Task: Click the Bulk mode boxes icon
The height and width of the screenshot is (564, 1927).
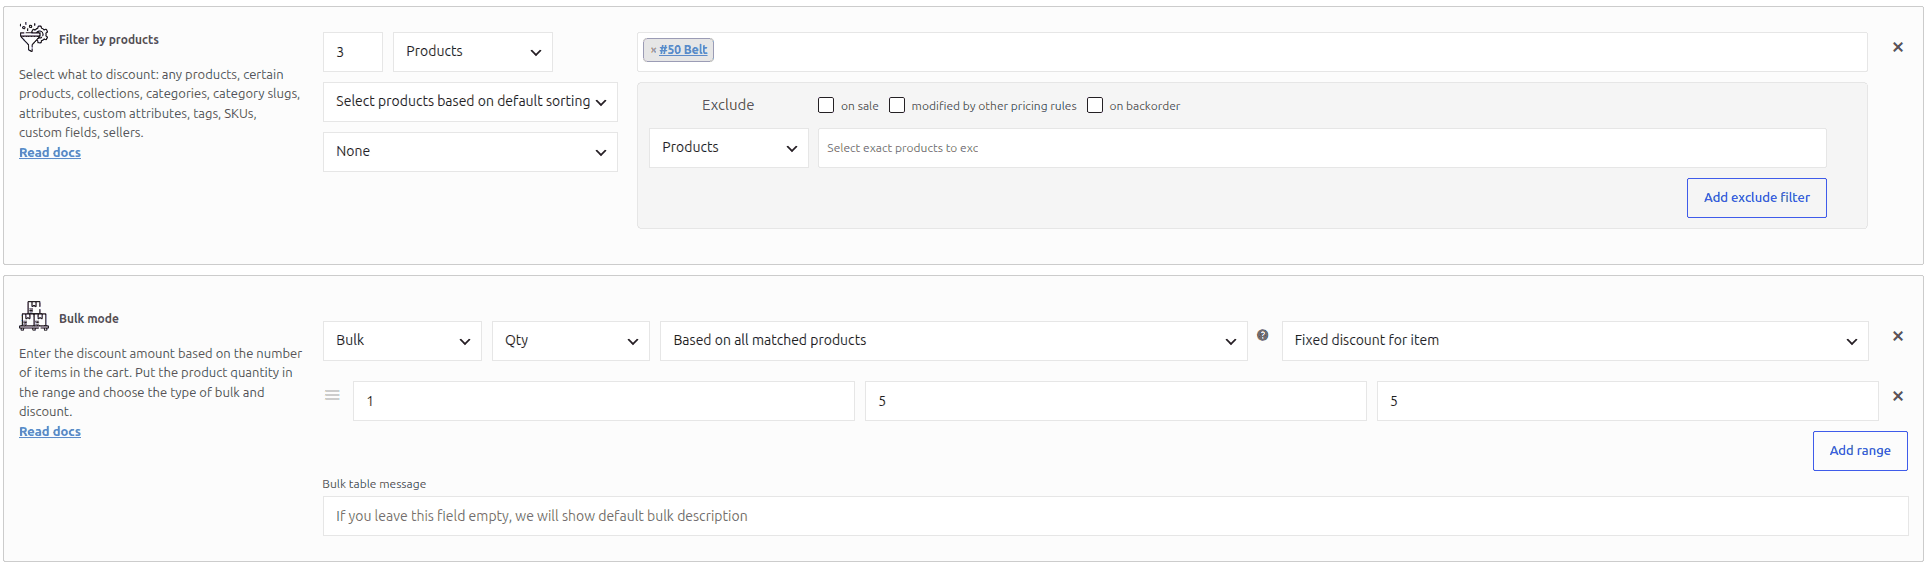Action: point(33,316)
